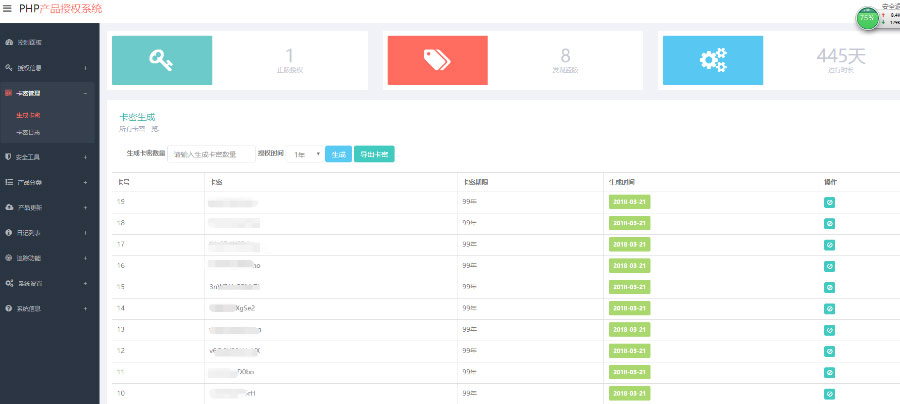Select the 生成卡密 submenu item
The width and height of the screenshot is (900, 404).
(28, 115)
